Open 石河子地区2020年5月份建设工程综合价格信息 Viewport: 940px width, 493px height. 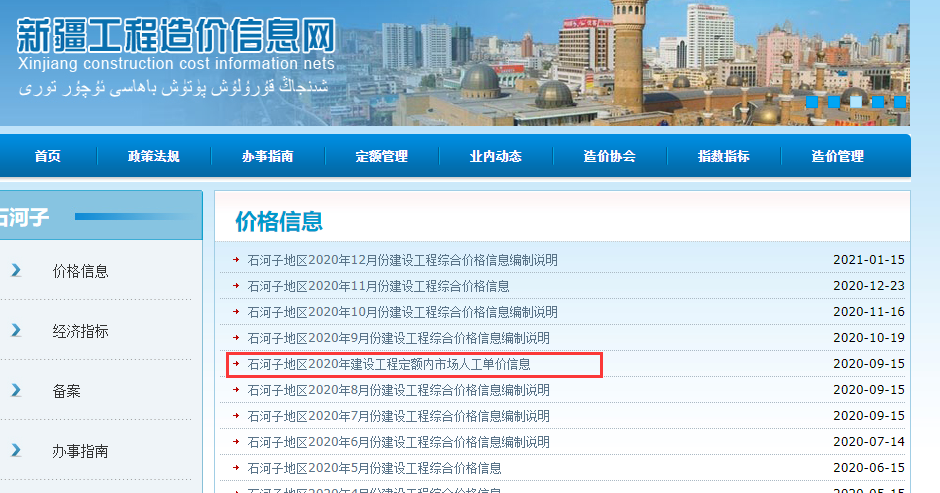point(375,468)
